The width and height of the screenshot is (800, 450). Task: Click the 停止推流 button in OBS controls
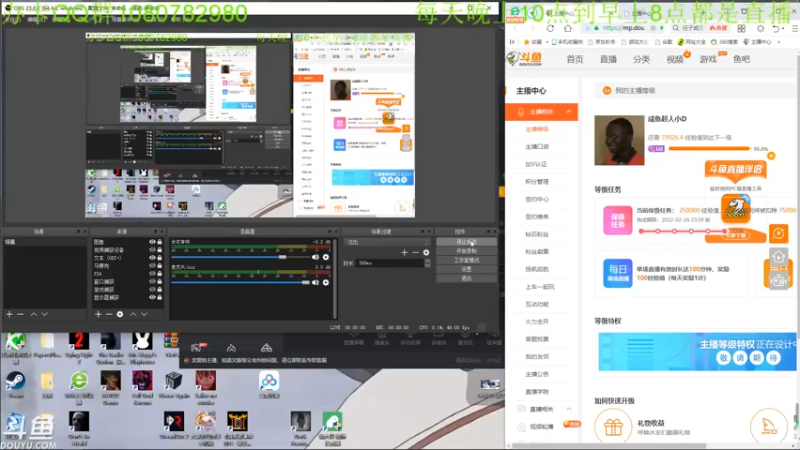466,242
